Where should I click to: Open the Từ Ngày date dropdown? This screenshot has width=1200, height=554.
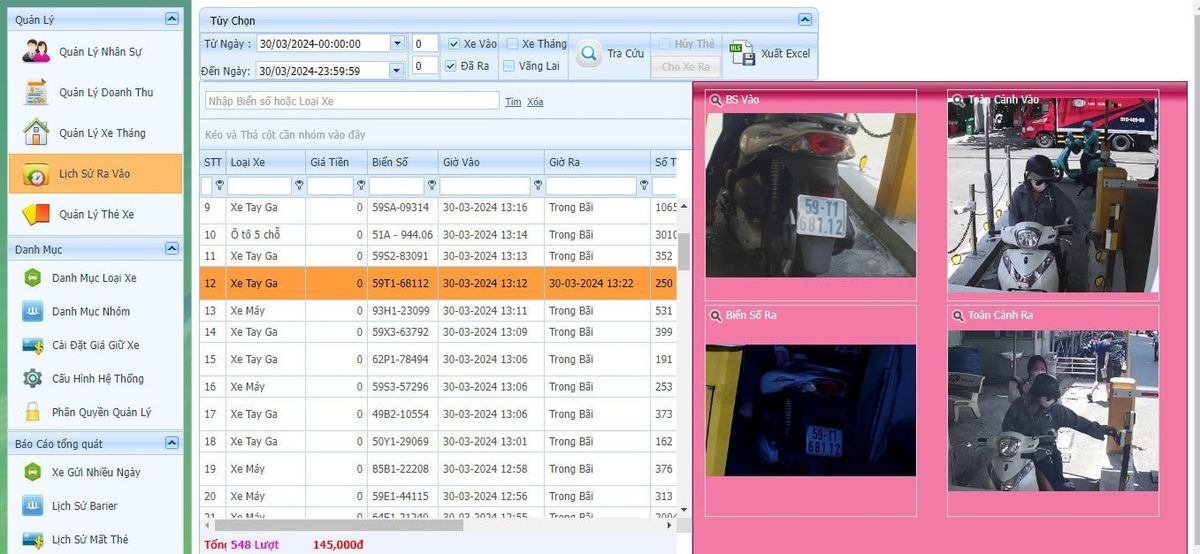click(397, 44)
